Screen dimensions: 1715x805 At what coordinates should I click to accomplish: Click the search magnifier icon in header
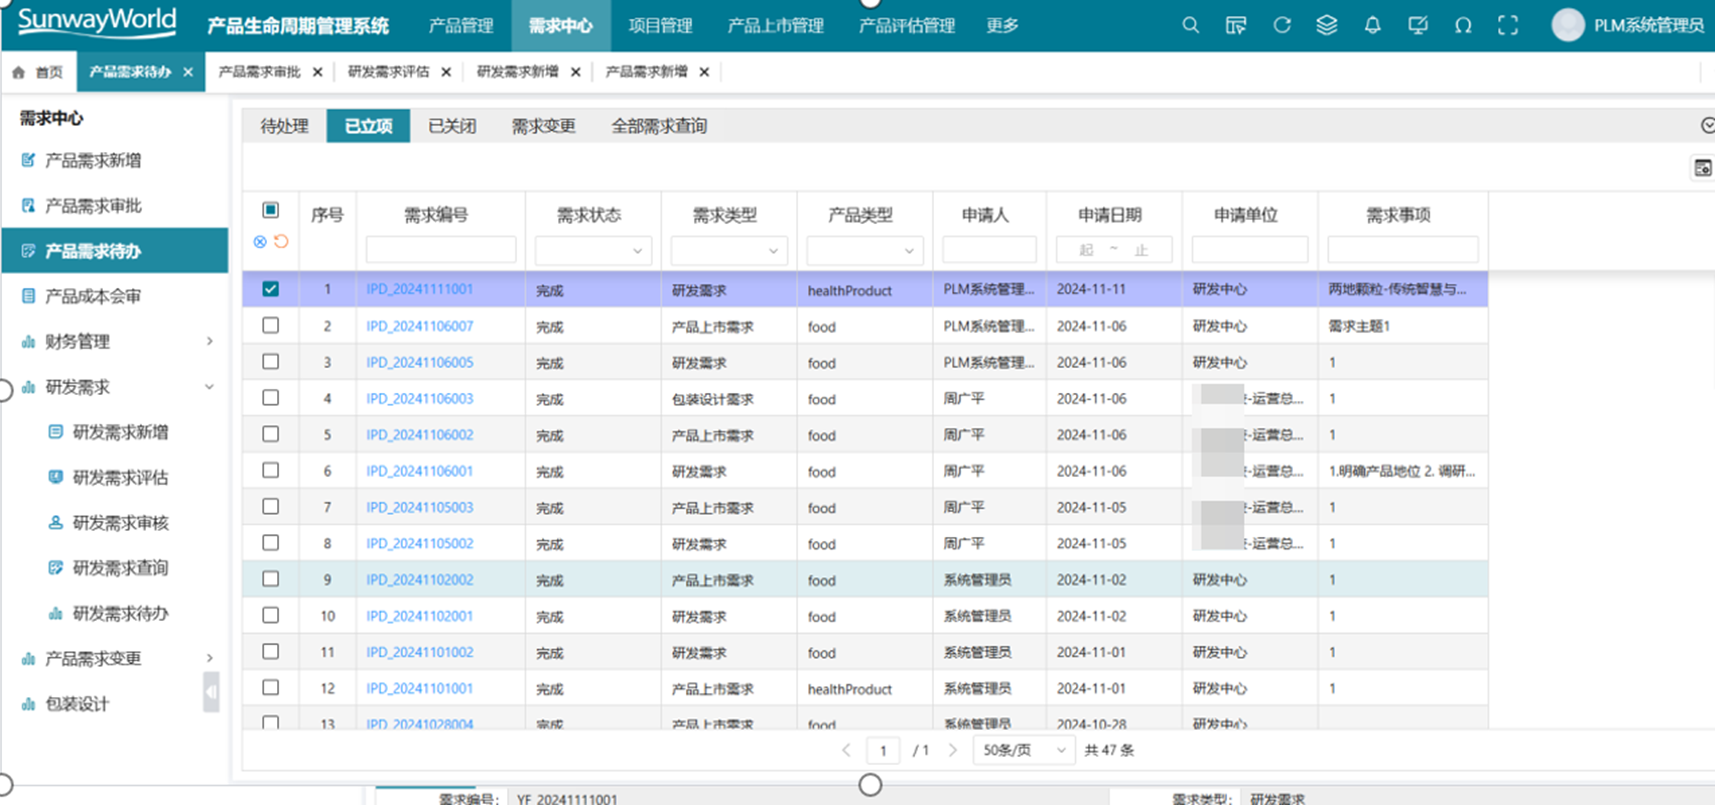click(x=1190, y=26)
